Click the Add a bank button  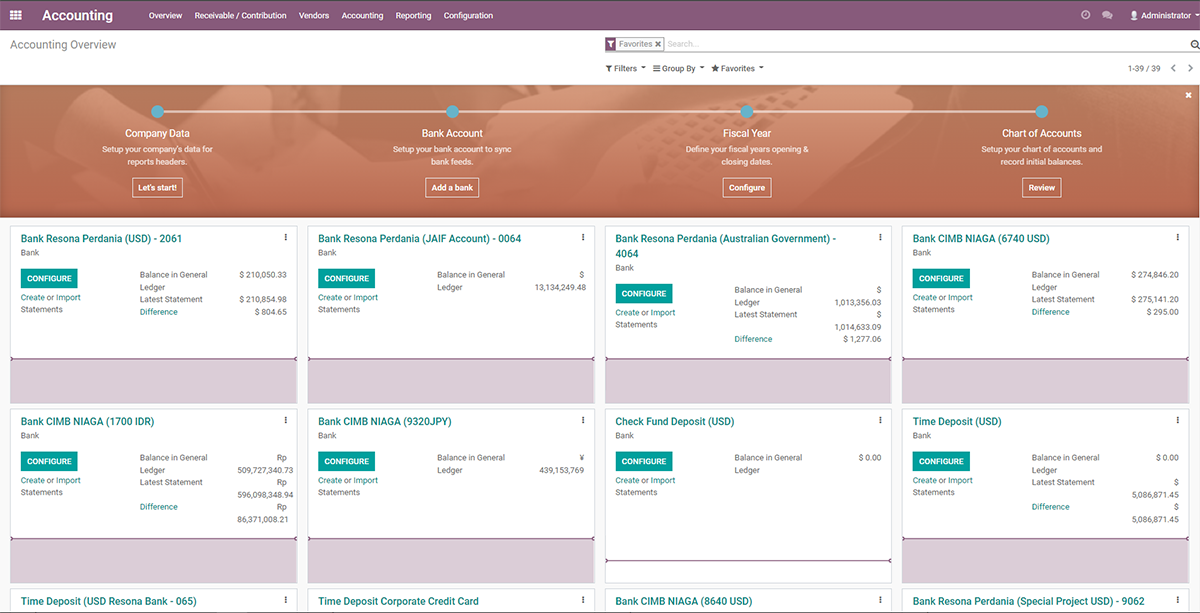click(452, 187)
